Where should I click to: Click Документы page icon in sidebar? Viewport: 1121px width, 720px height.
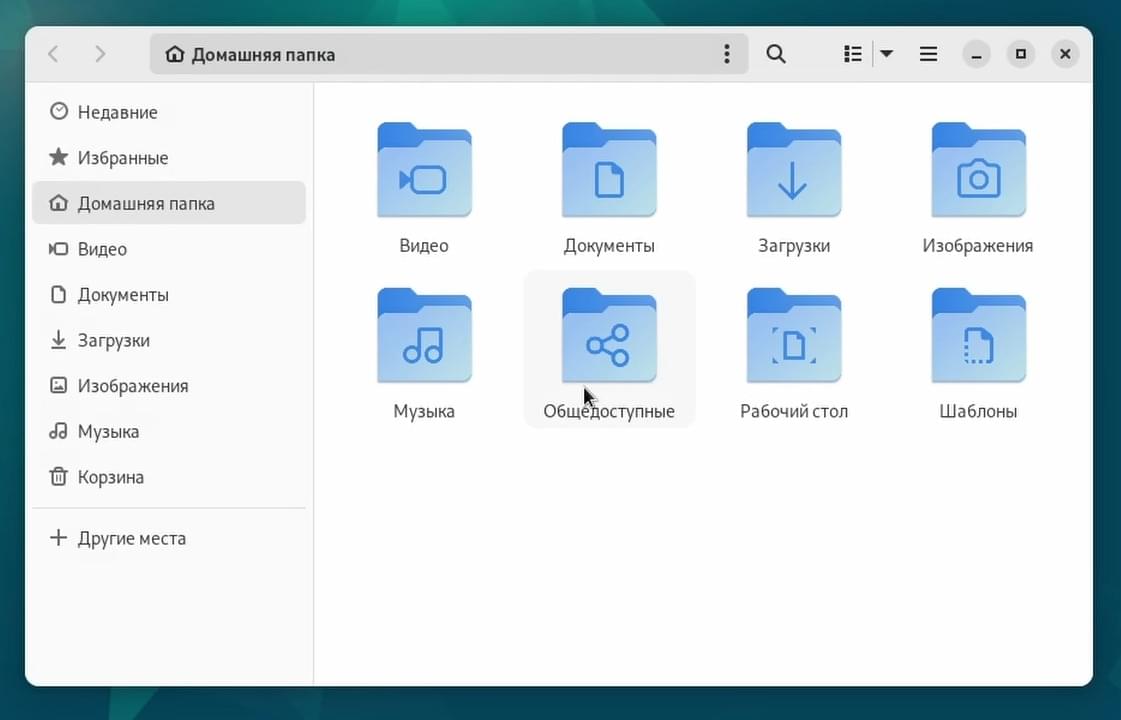(x=59, y=295)
